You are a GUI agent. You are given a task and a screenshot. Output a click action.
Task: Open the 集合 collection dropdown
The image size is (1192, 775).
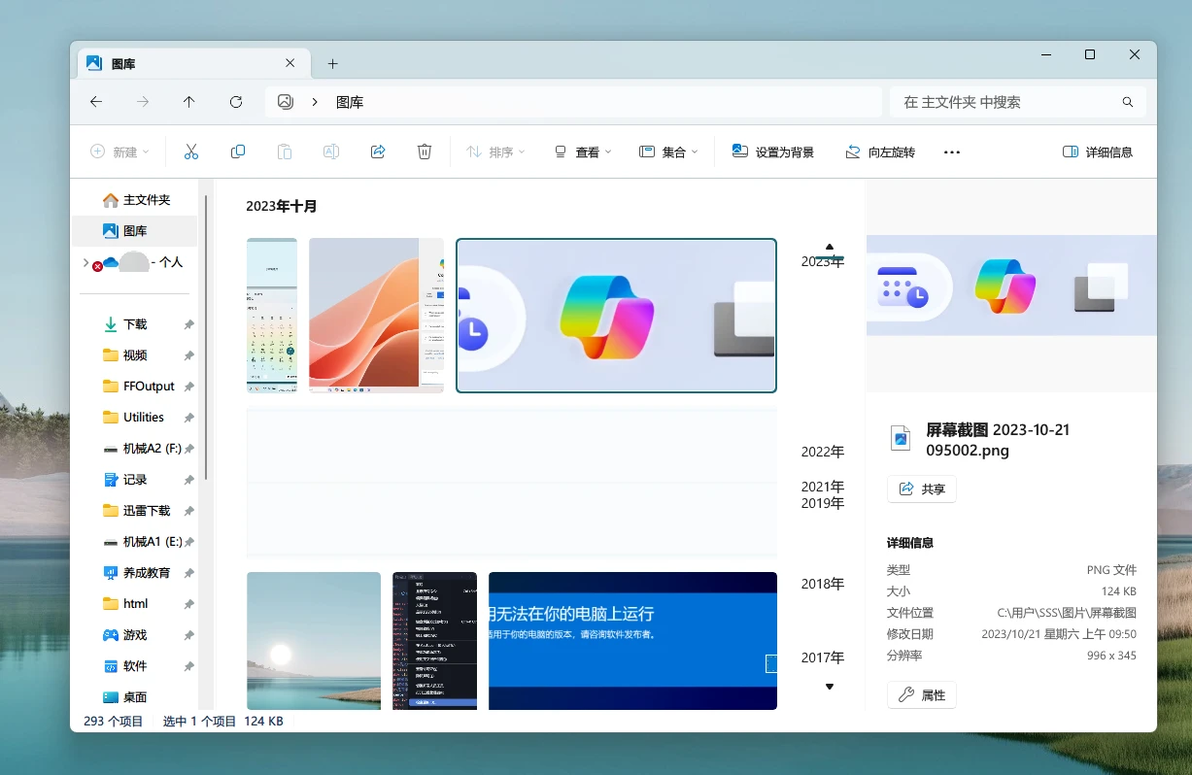tap(668, 152)
